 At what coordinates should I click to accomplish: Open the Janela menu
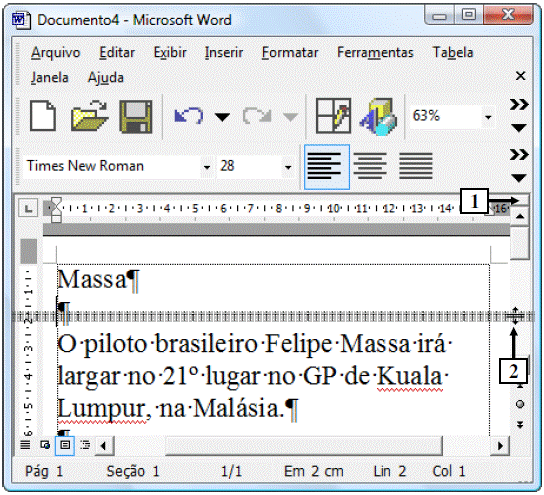[x=49, y=78]
